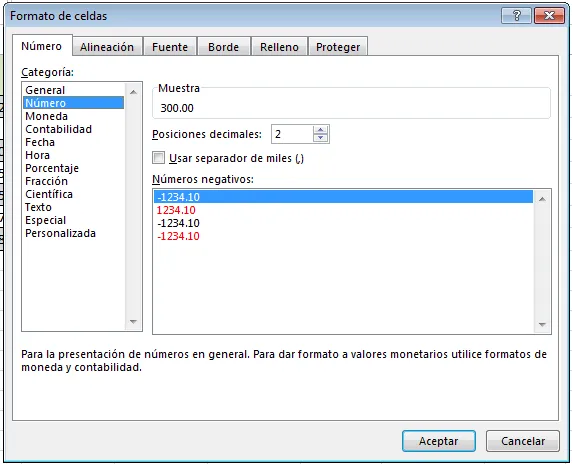Click the category list scroll up arrow
Image resolution: width=572 pixels, height=464 pixels.
coord(134,92)
